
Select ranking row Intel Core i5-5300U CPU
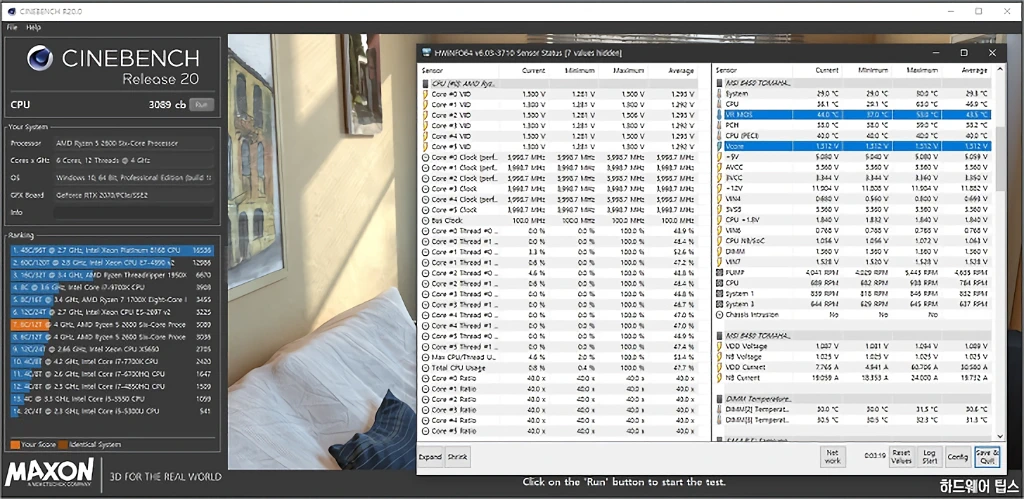click(x=112, y=411)
